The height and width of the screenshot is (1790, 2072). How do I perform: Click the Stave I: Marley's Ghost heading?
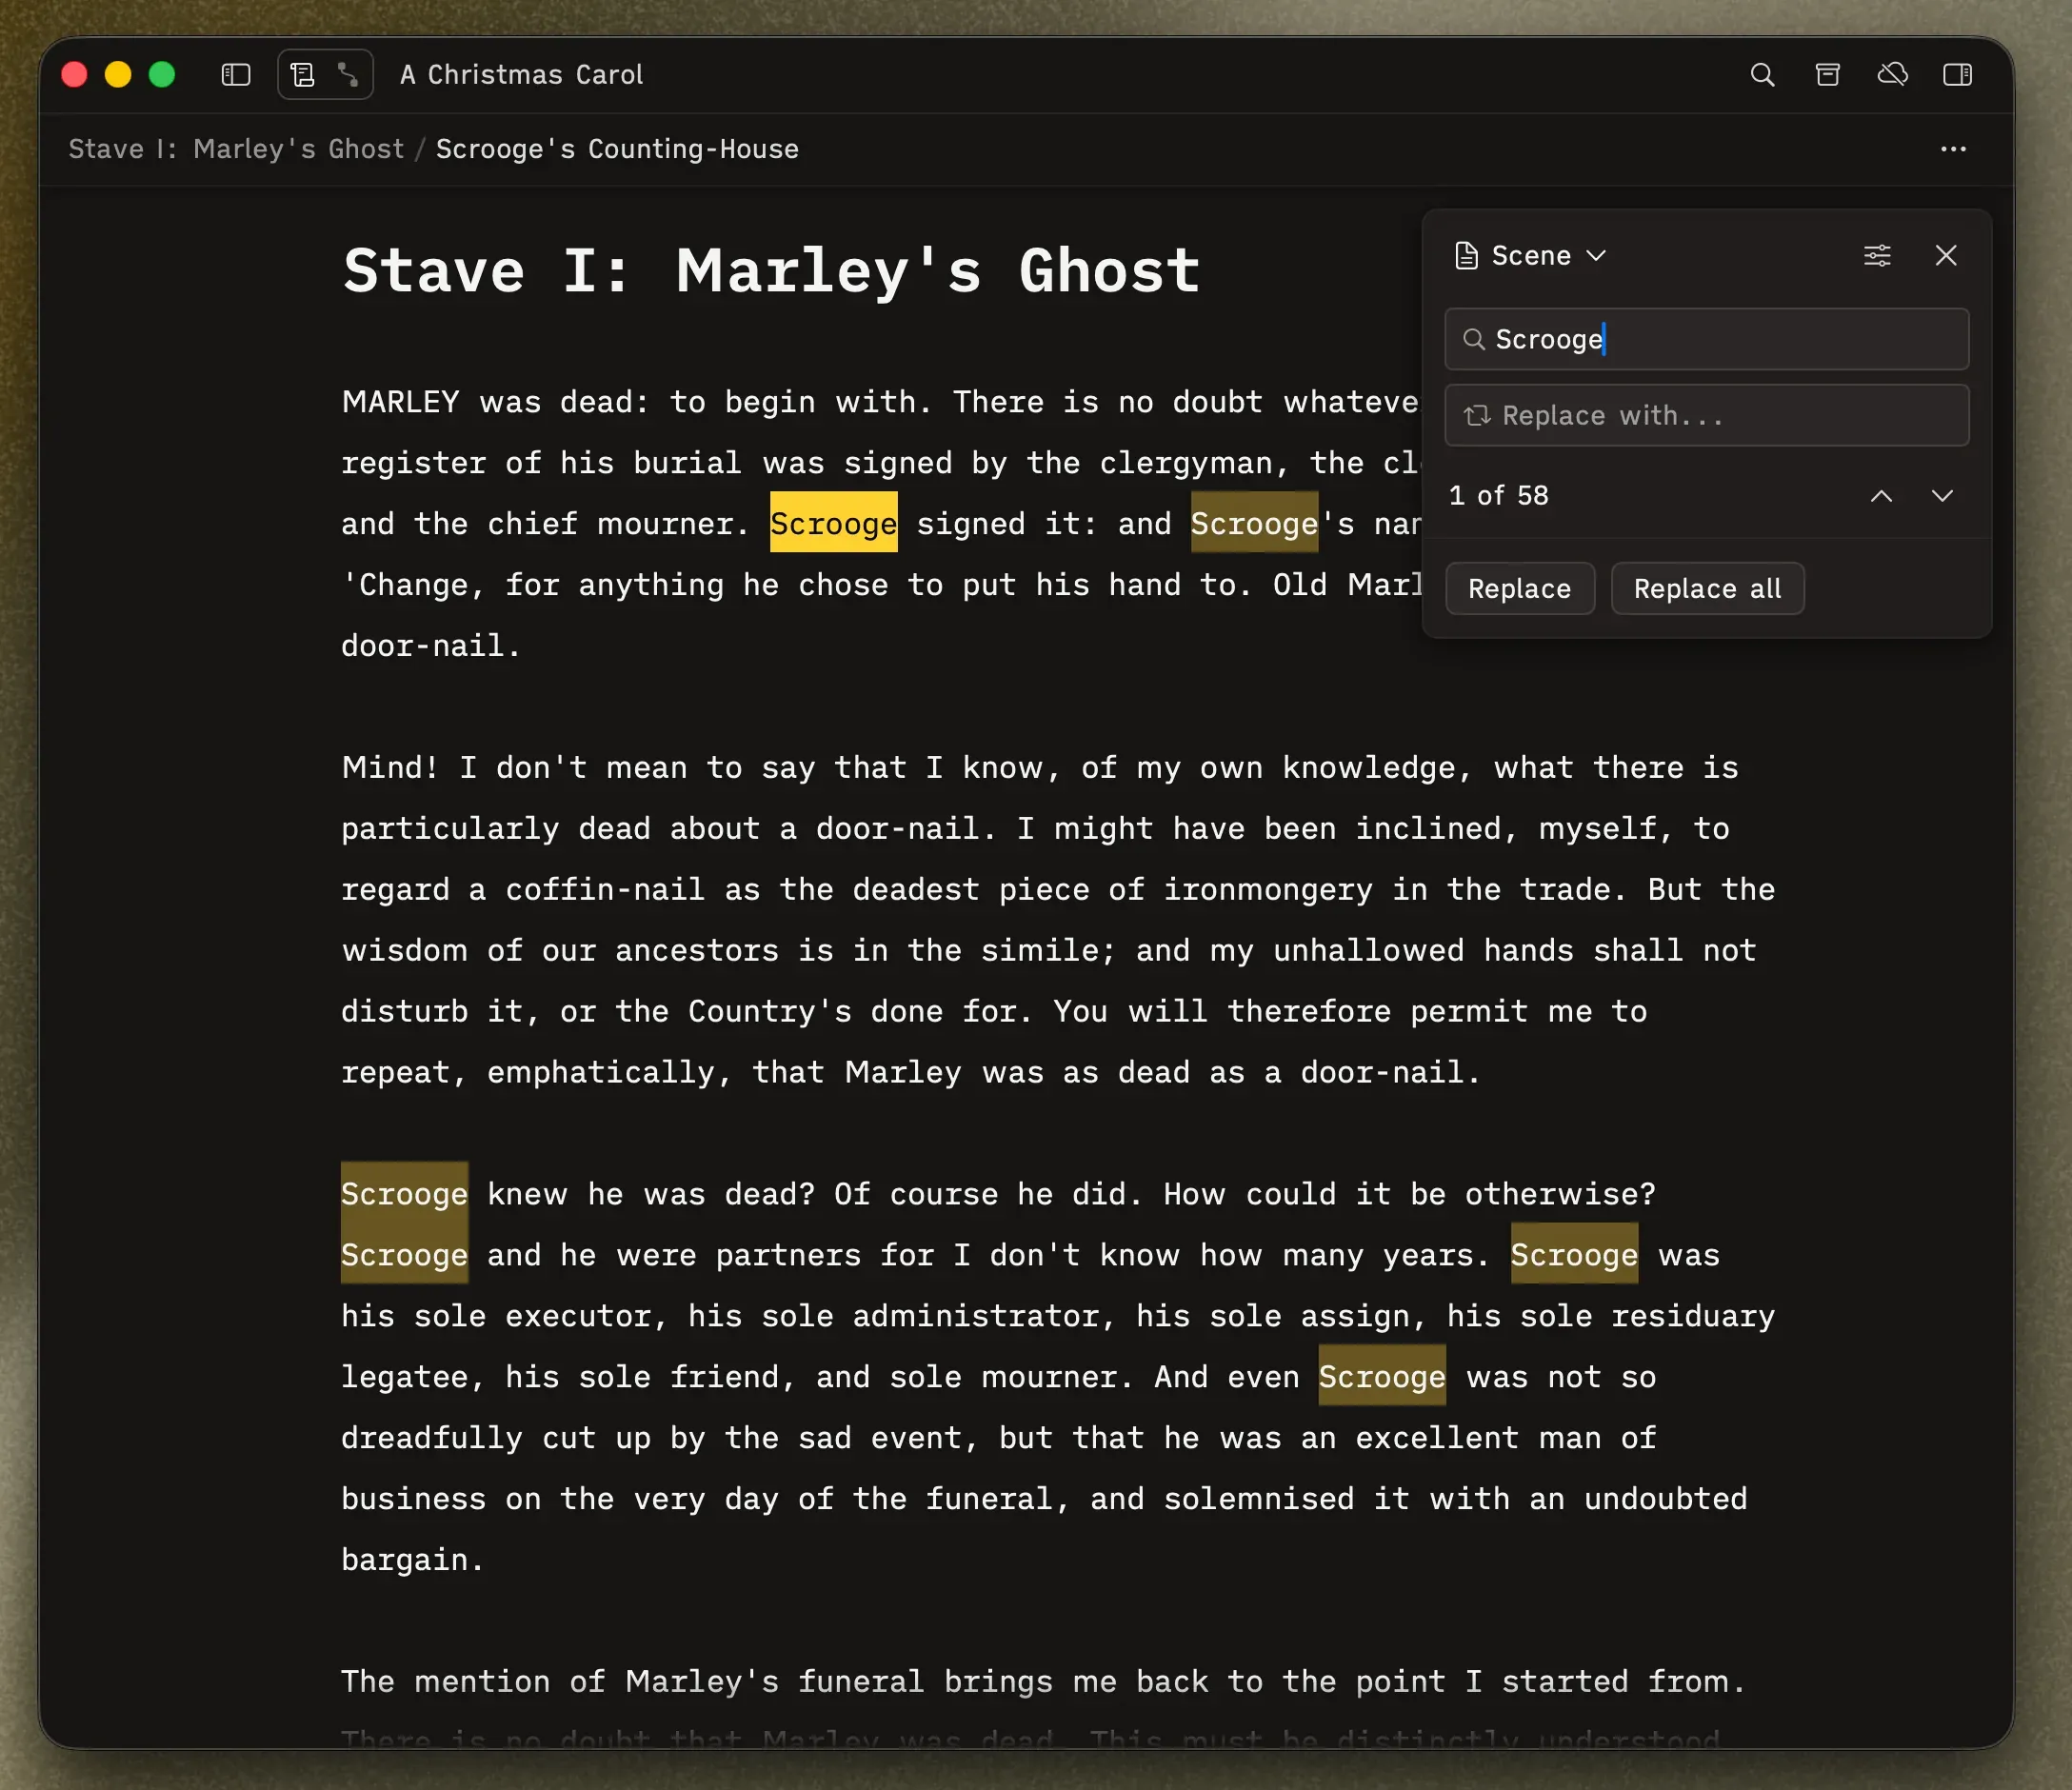click(x=771, y=271)
